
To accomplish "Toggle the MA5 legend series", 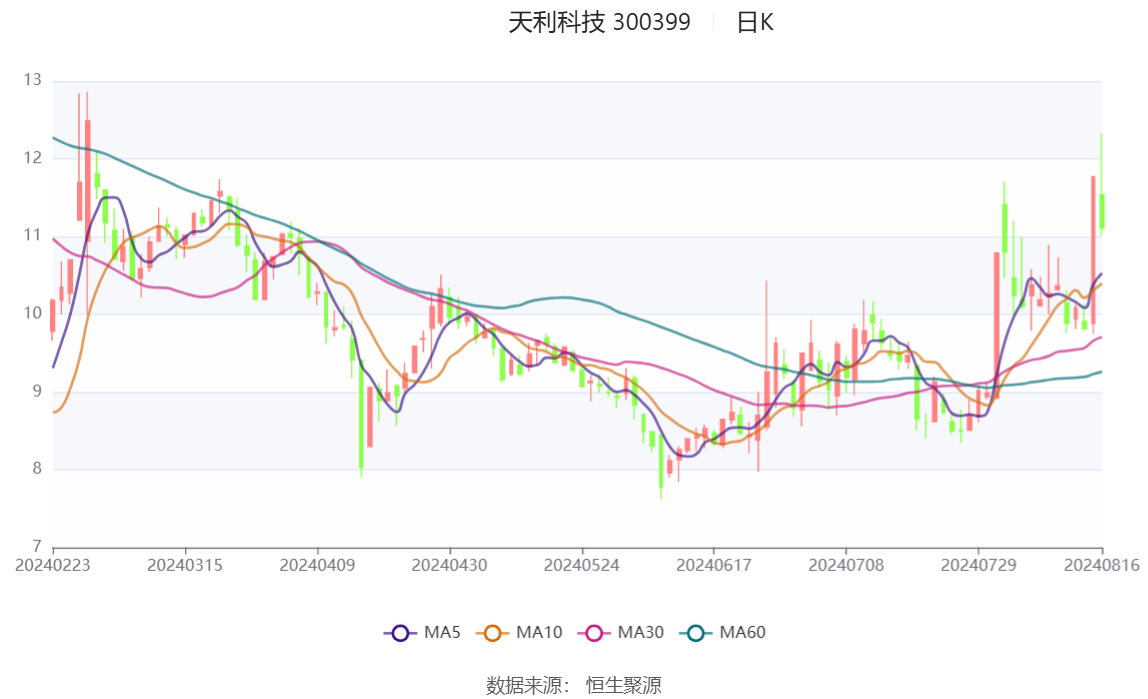I will 422,632.
